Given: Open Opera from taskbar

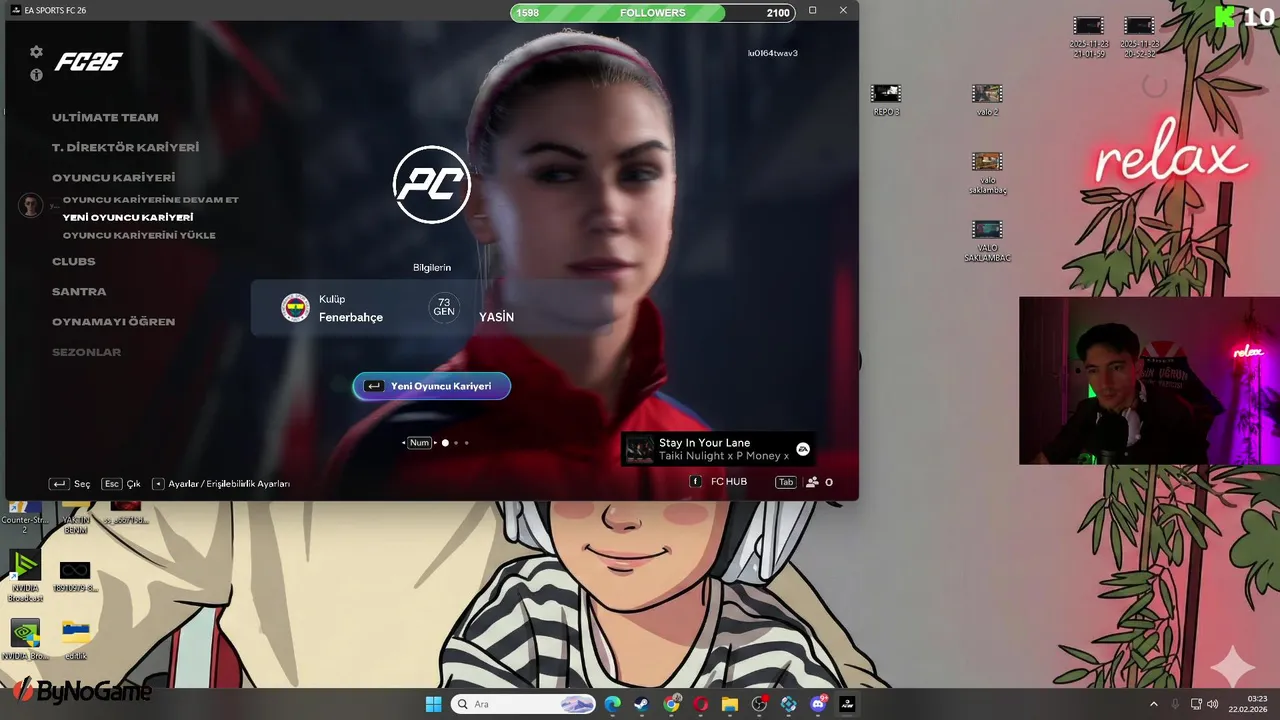Looking at the screenshot, I should 700,704.
